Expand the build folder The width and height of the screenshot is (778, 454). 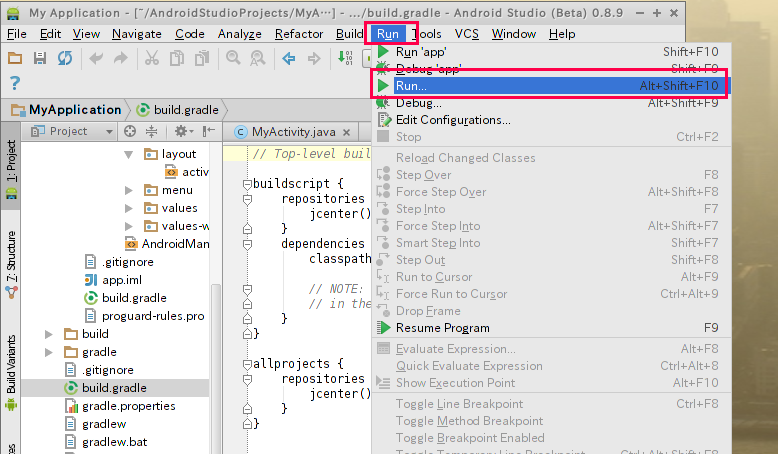point(49,334)
